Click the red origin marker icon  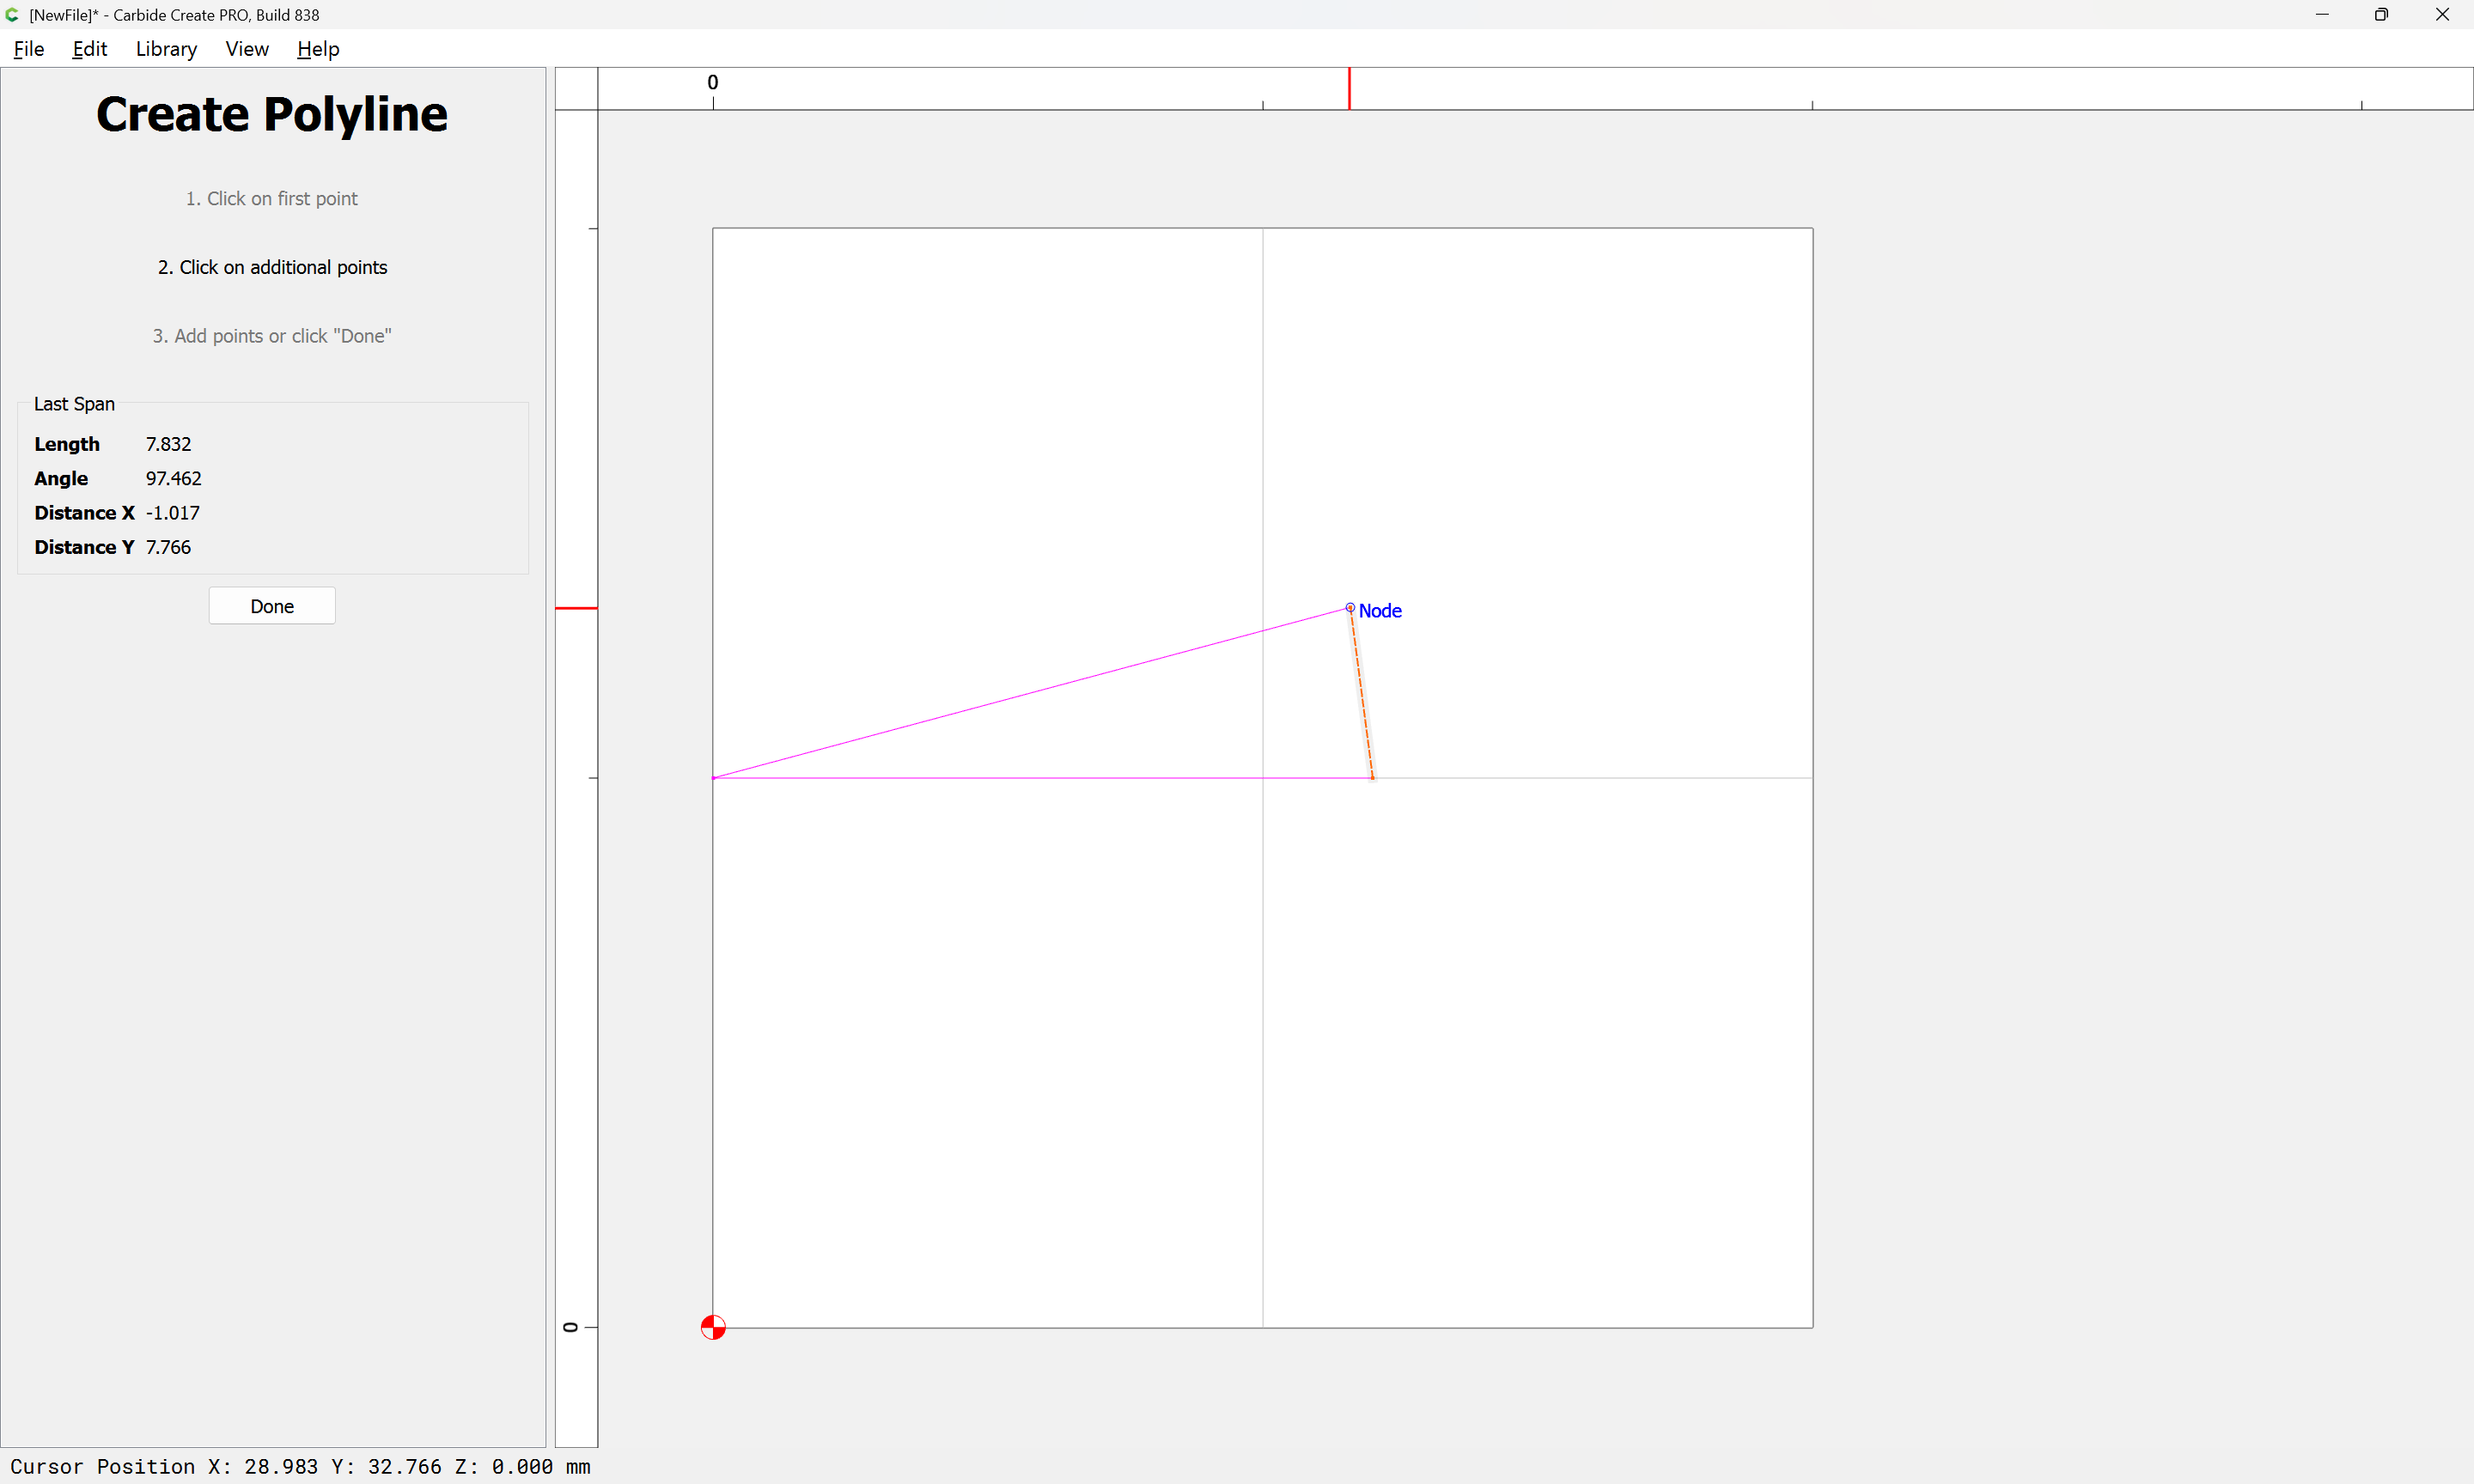point(713,1327)
